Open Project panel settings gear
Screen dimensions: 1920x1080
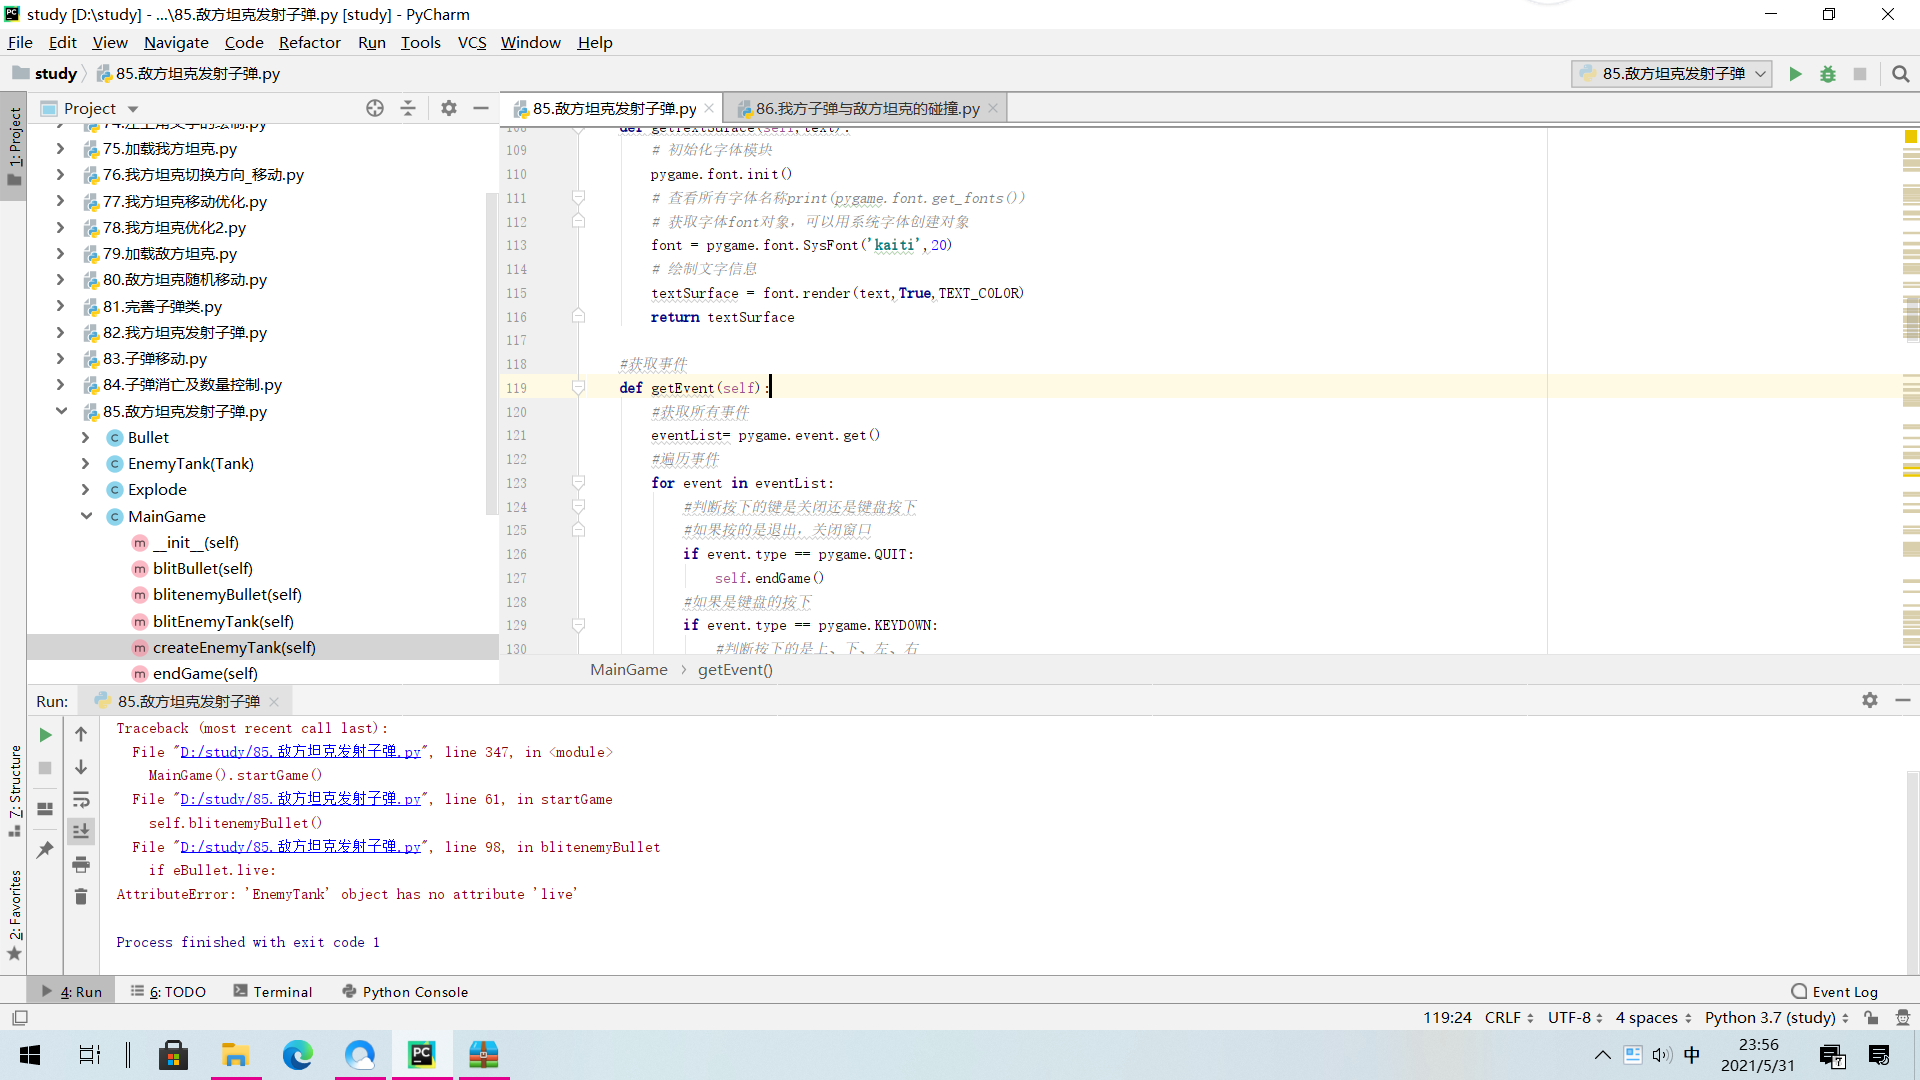click(449, 108)
